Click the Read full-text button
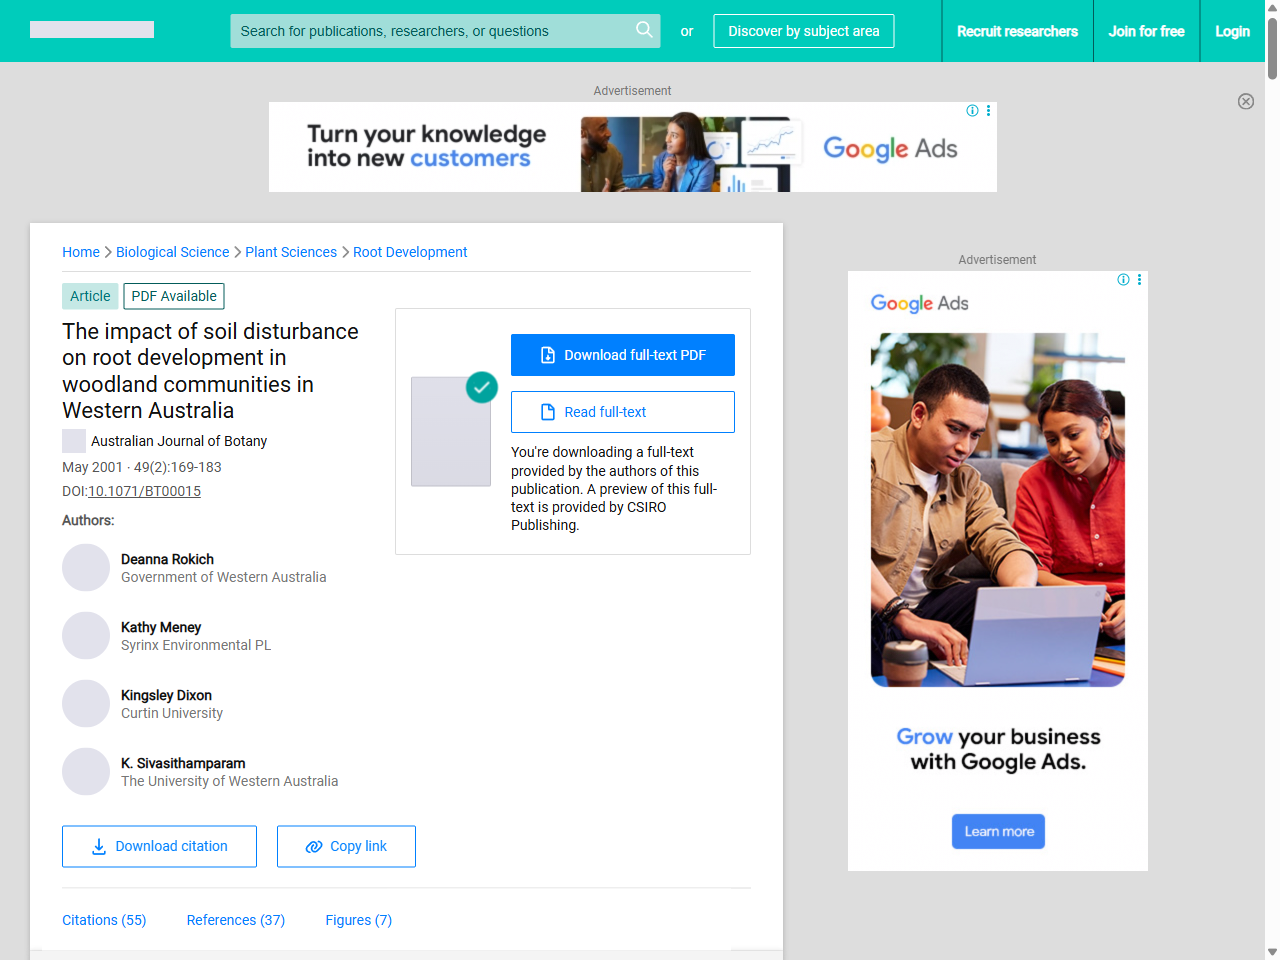1280x960 pixels. pos(622,412)
